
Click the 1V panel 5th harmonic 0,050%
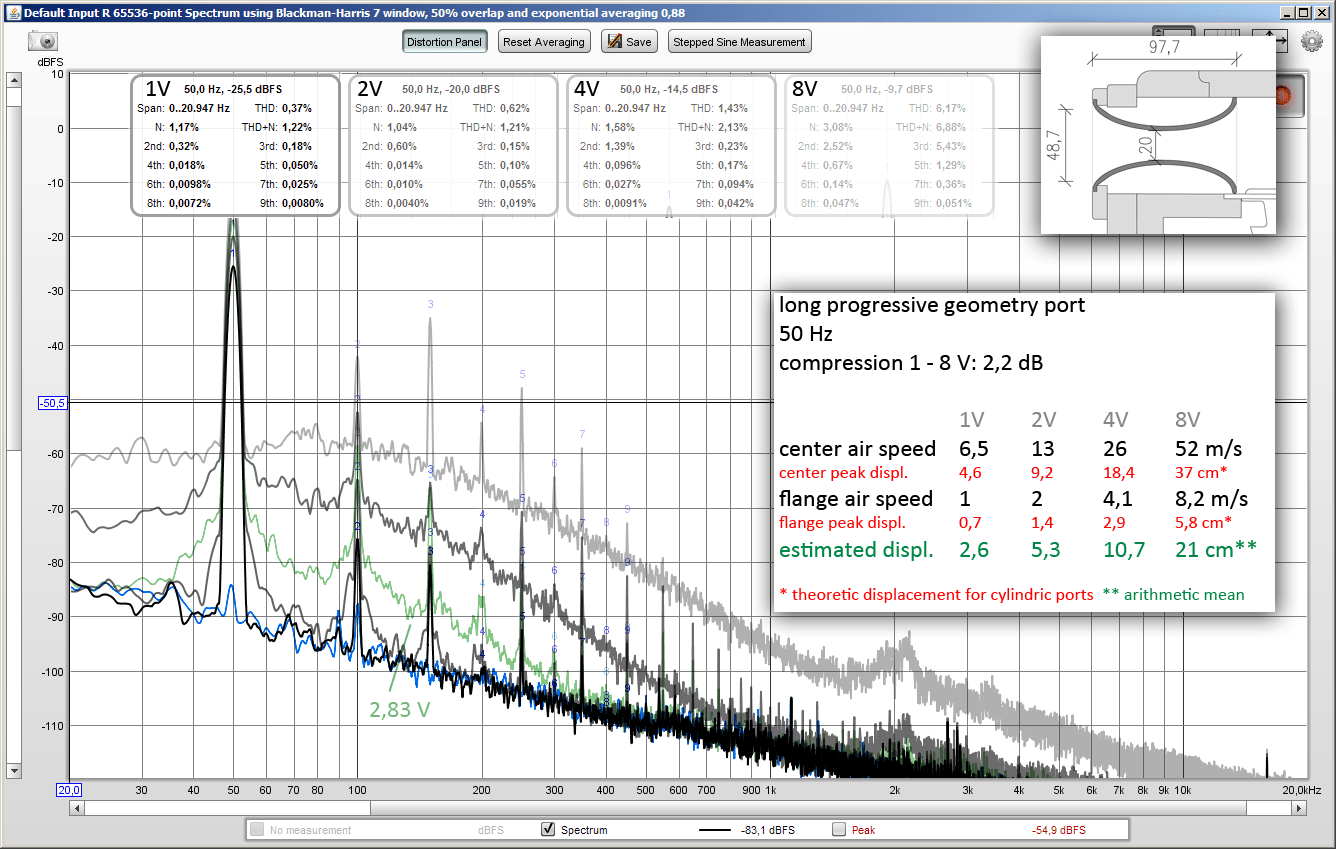[x=300, y=165]
